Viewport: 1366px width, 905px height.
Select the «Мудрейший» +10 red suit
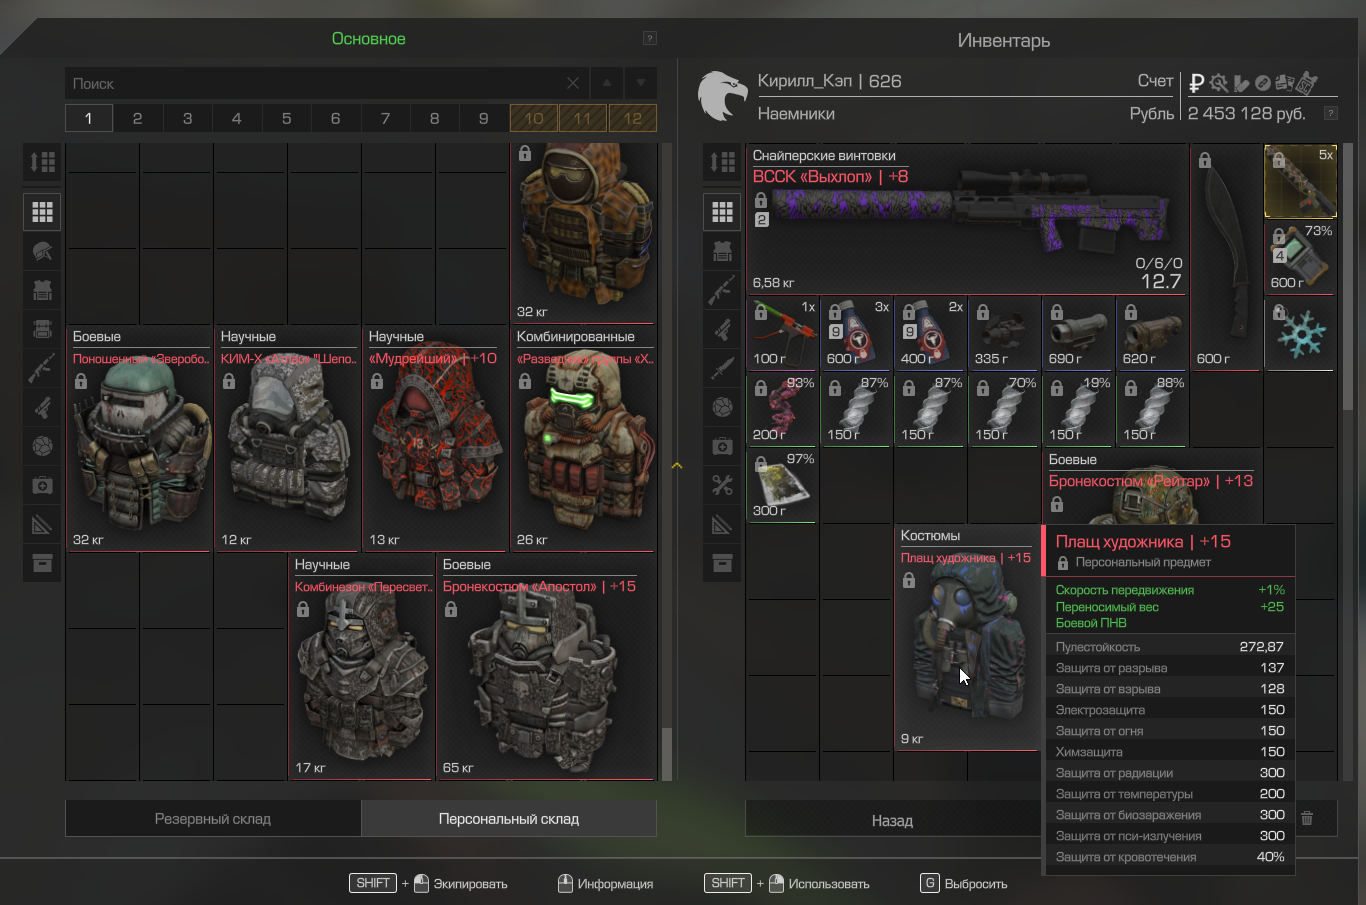point(436,438)
